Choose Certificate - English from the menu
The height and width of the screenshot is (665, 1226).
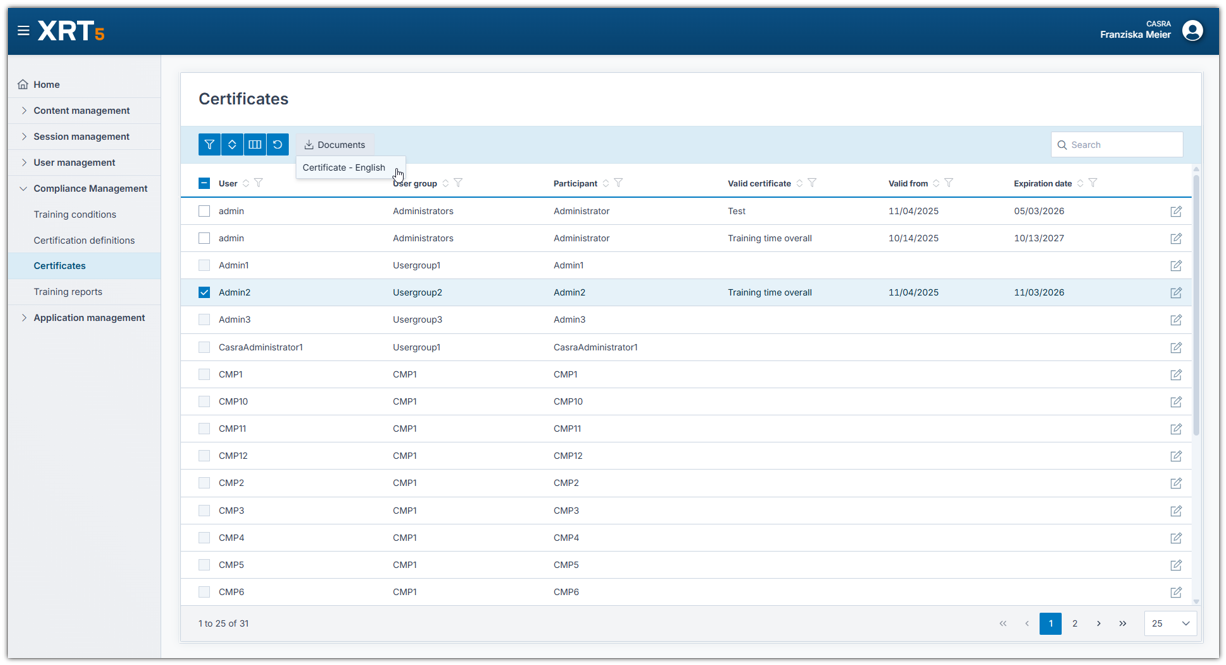(x=343, y=168)
